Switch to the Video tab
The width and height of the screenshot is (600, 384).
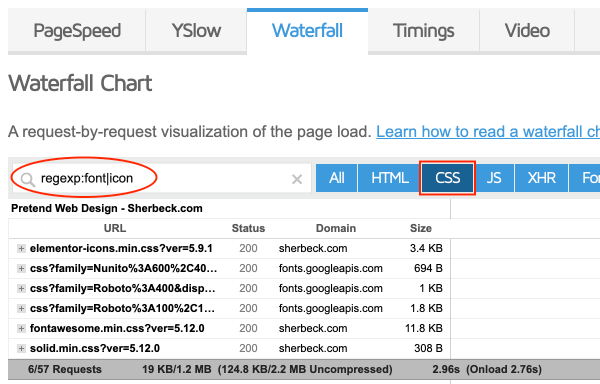(x=527, y=31)
